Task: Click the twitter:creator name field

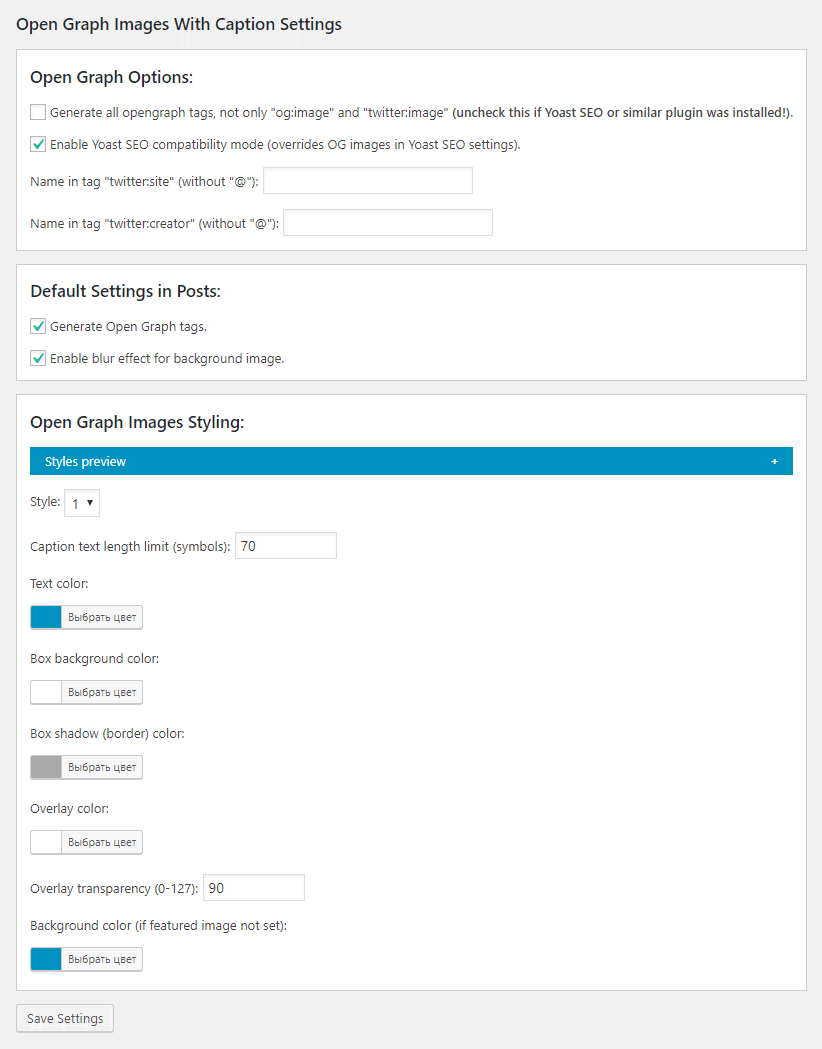Action: coord(388,223)
